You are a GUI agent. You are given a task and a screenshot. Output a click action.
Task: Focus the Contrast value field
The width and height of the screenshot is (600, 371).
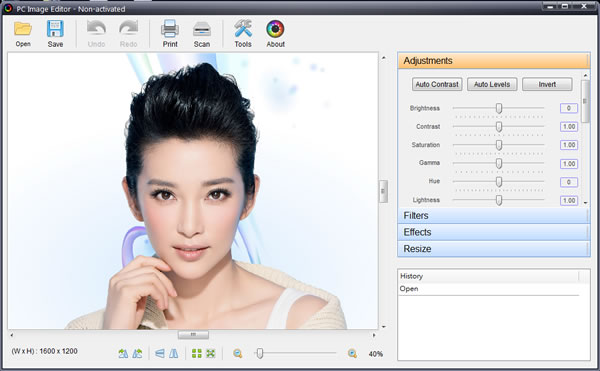click(569, 127)
